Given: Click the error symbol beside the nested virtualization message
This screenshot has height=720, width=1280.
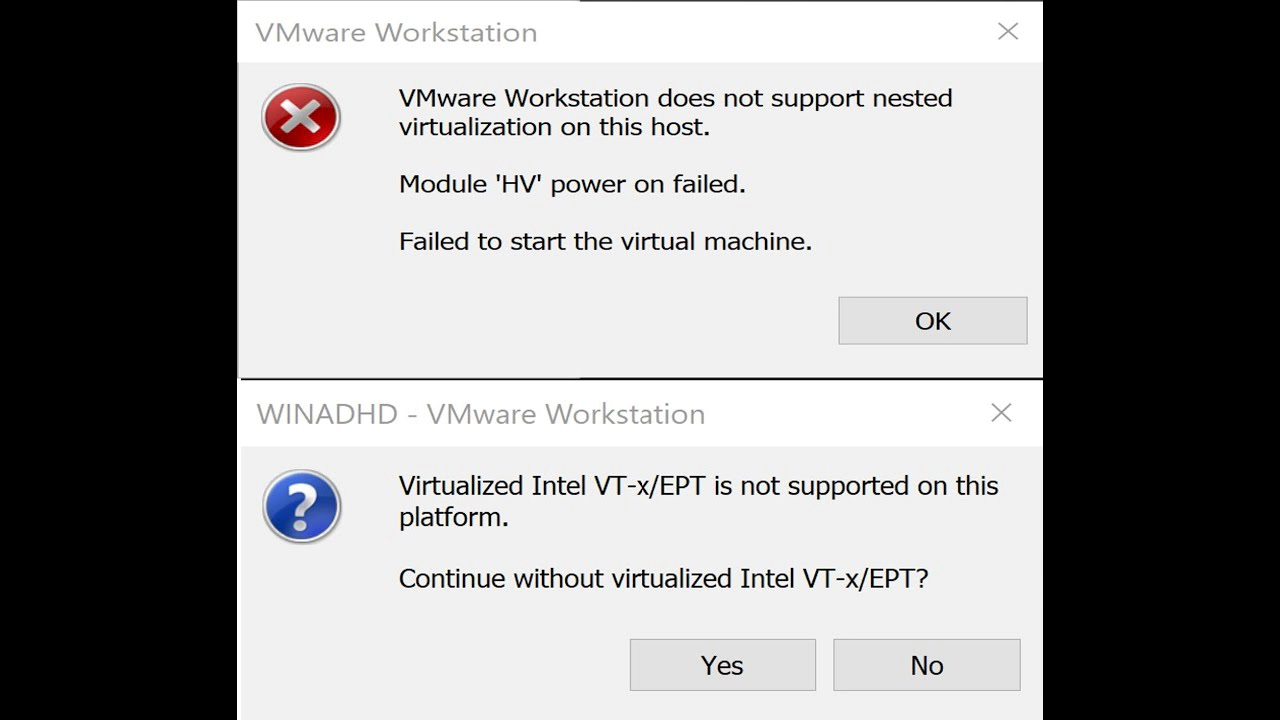Looking at the screenshot, I should 301,117.
